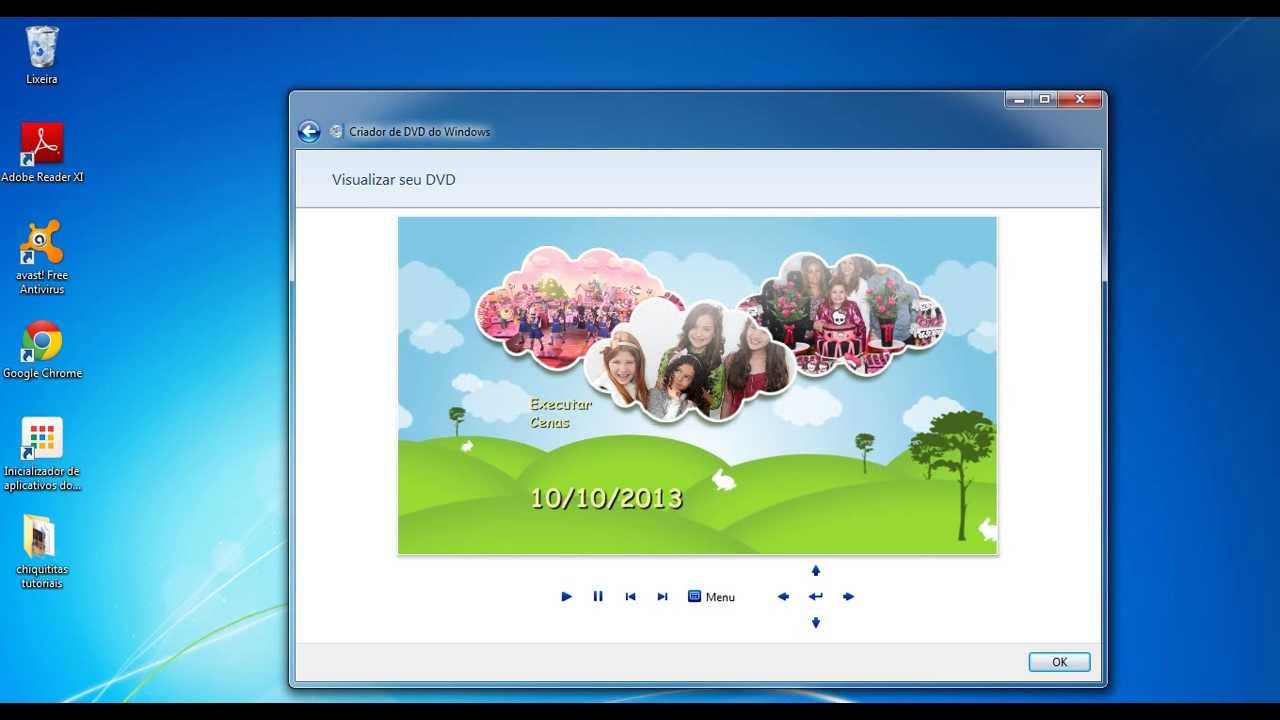Skip to the previous chapter
Screen dimensions: 1280x720
tap(630, 597)
